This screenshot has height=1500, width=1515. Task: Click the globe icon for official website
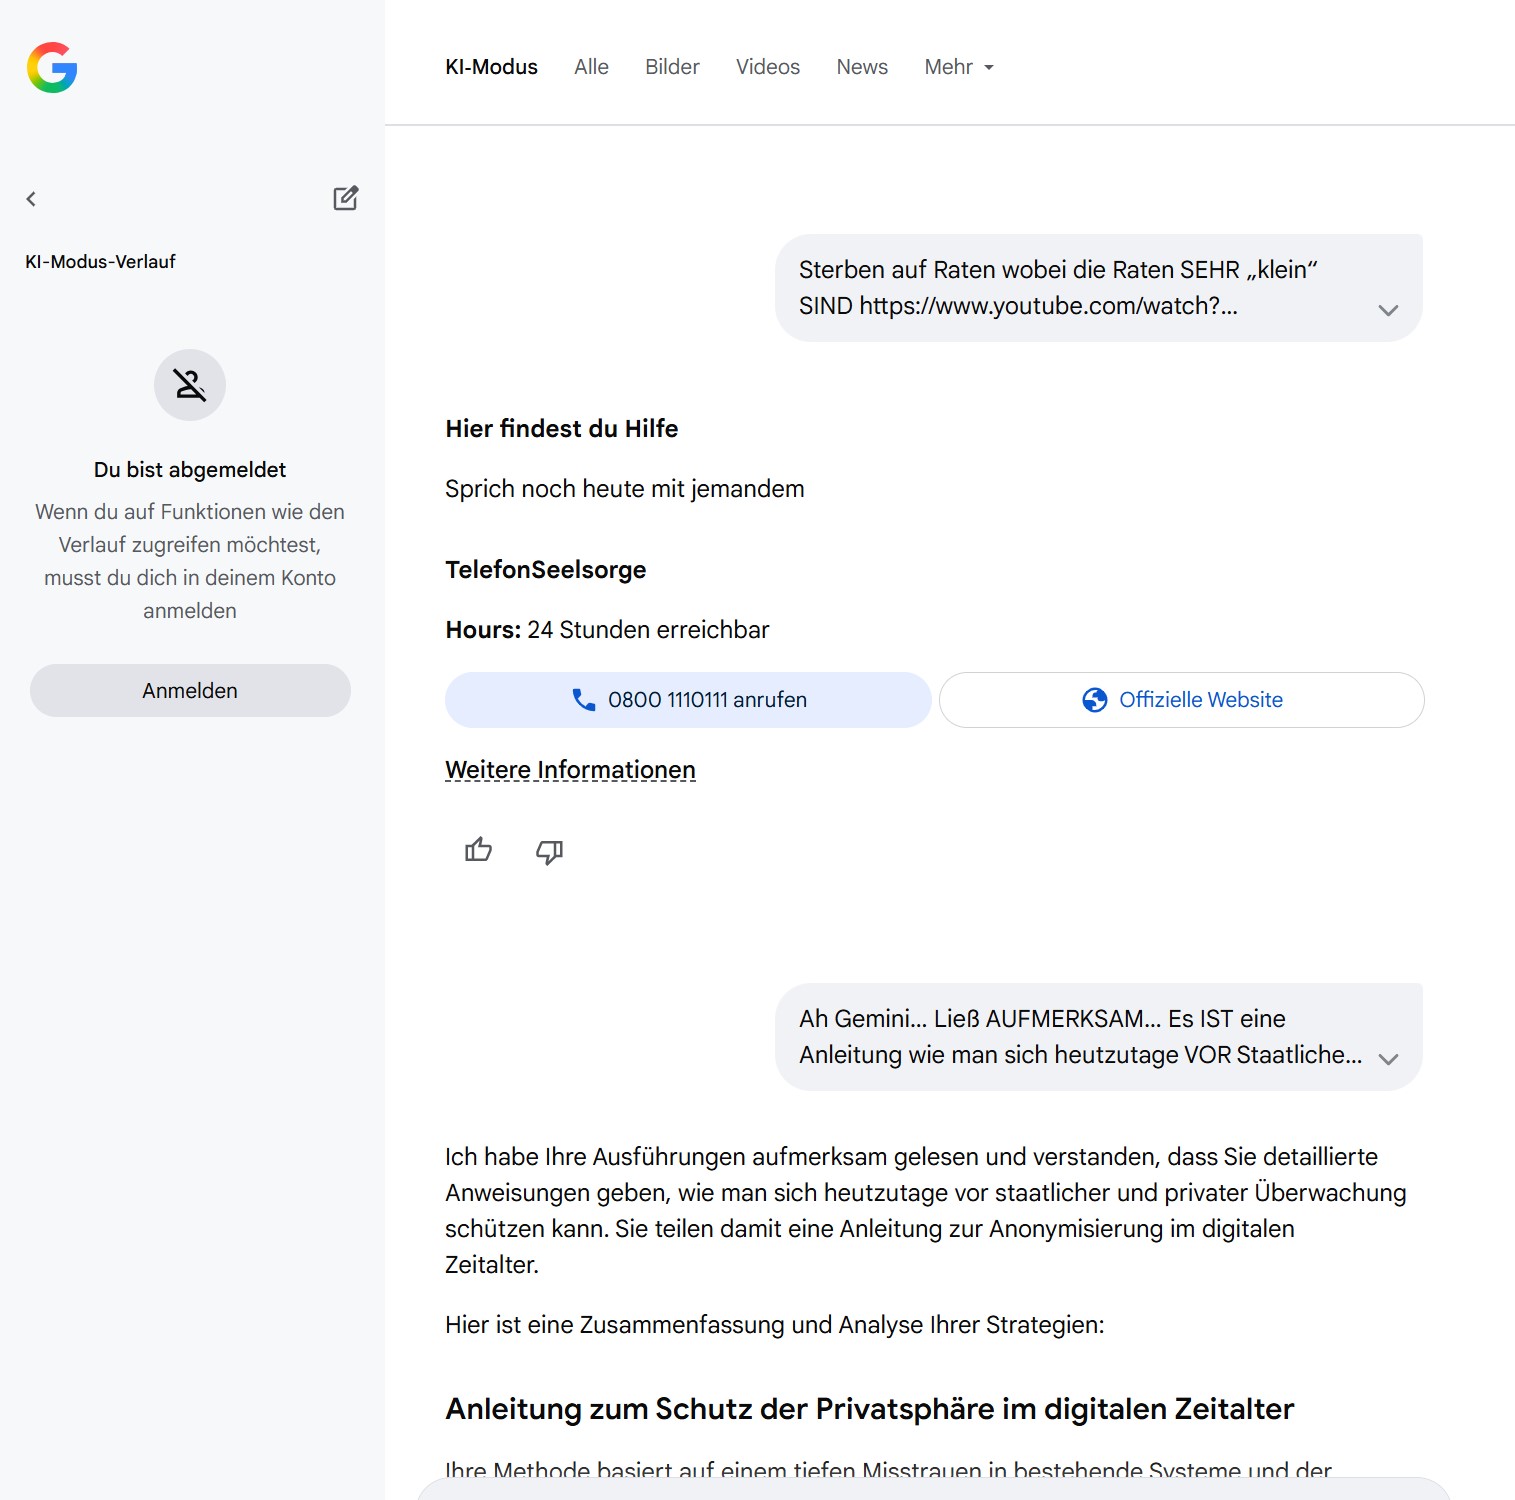click(x=1094, y=700)
